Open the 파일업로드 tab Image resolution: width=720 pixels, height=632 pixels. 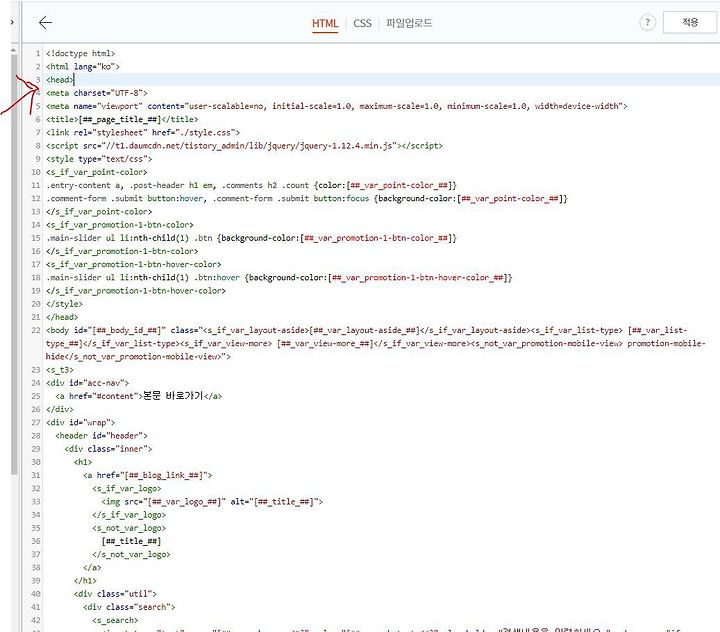pyautogui.click(x=409, y=23)
